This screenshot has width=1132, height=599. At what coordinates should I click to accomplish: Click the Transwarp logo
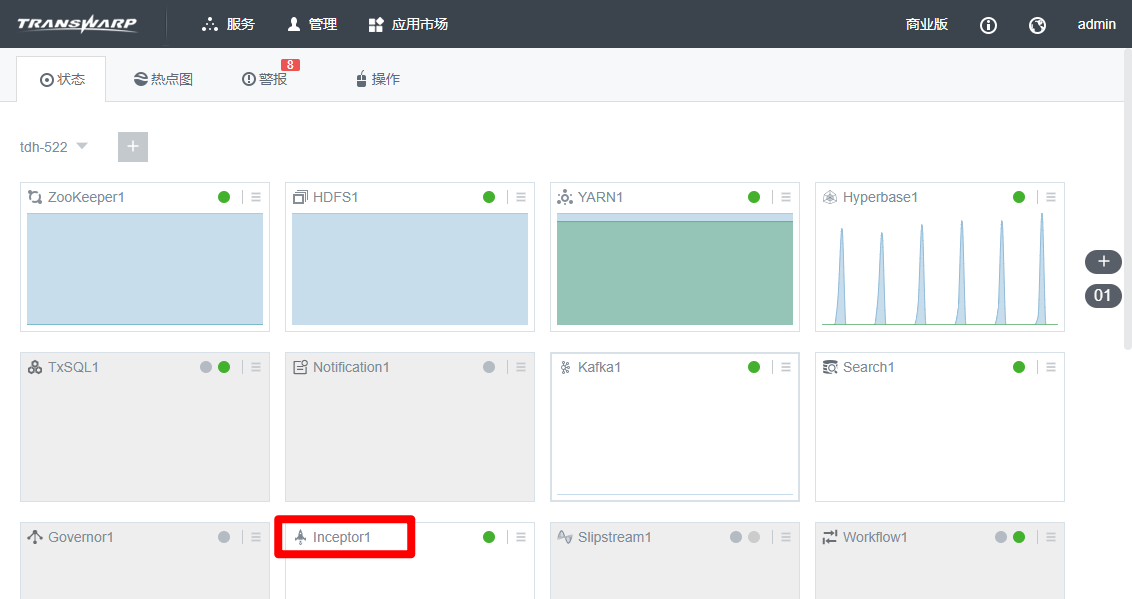pos(77,24)
